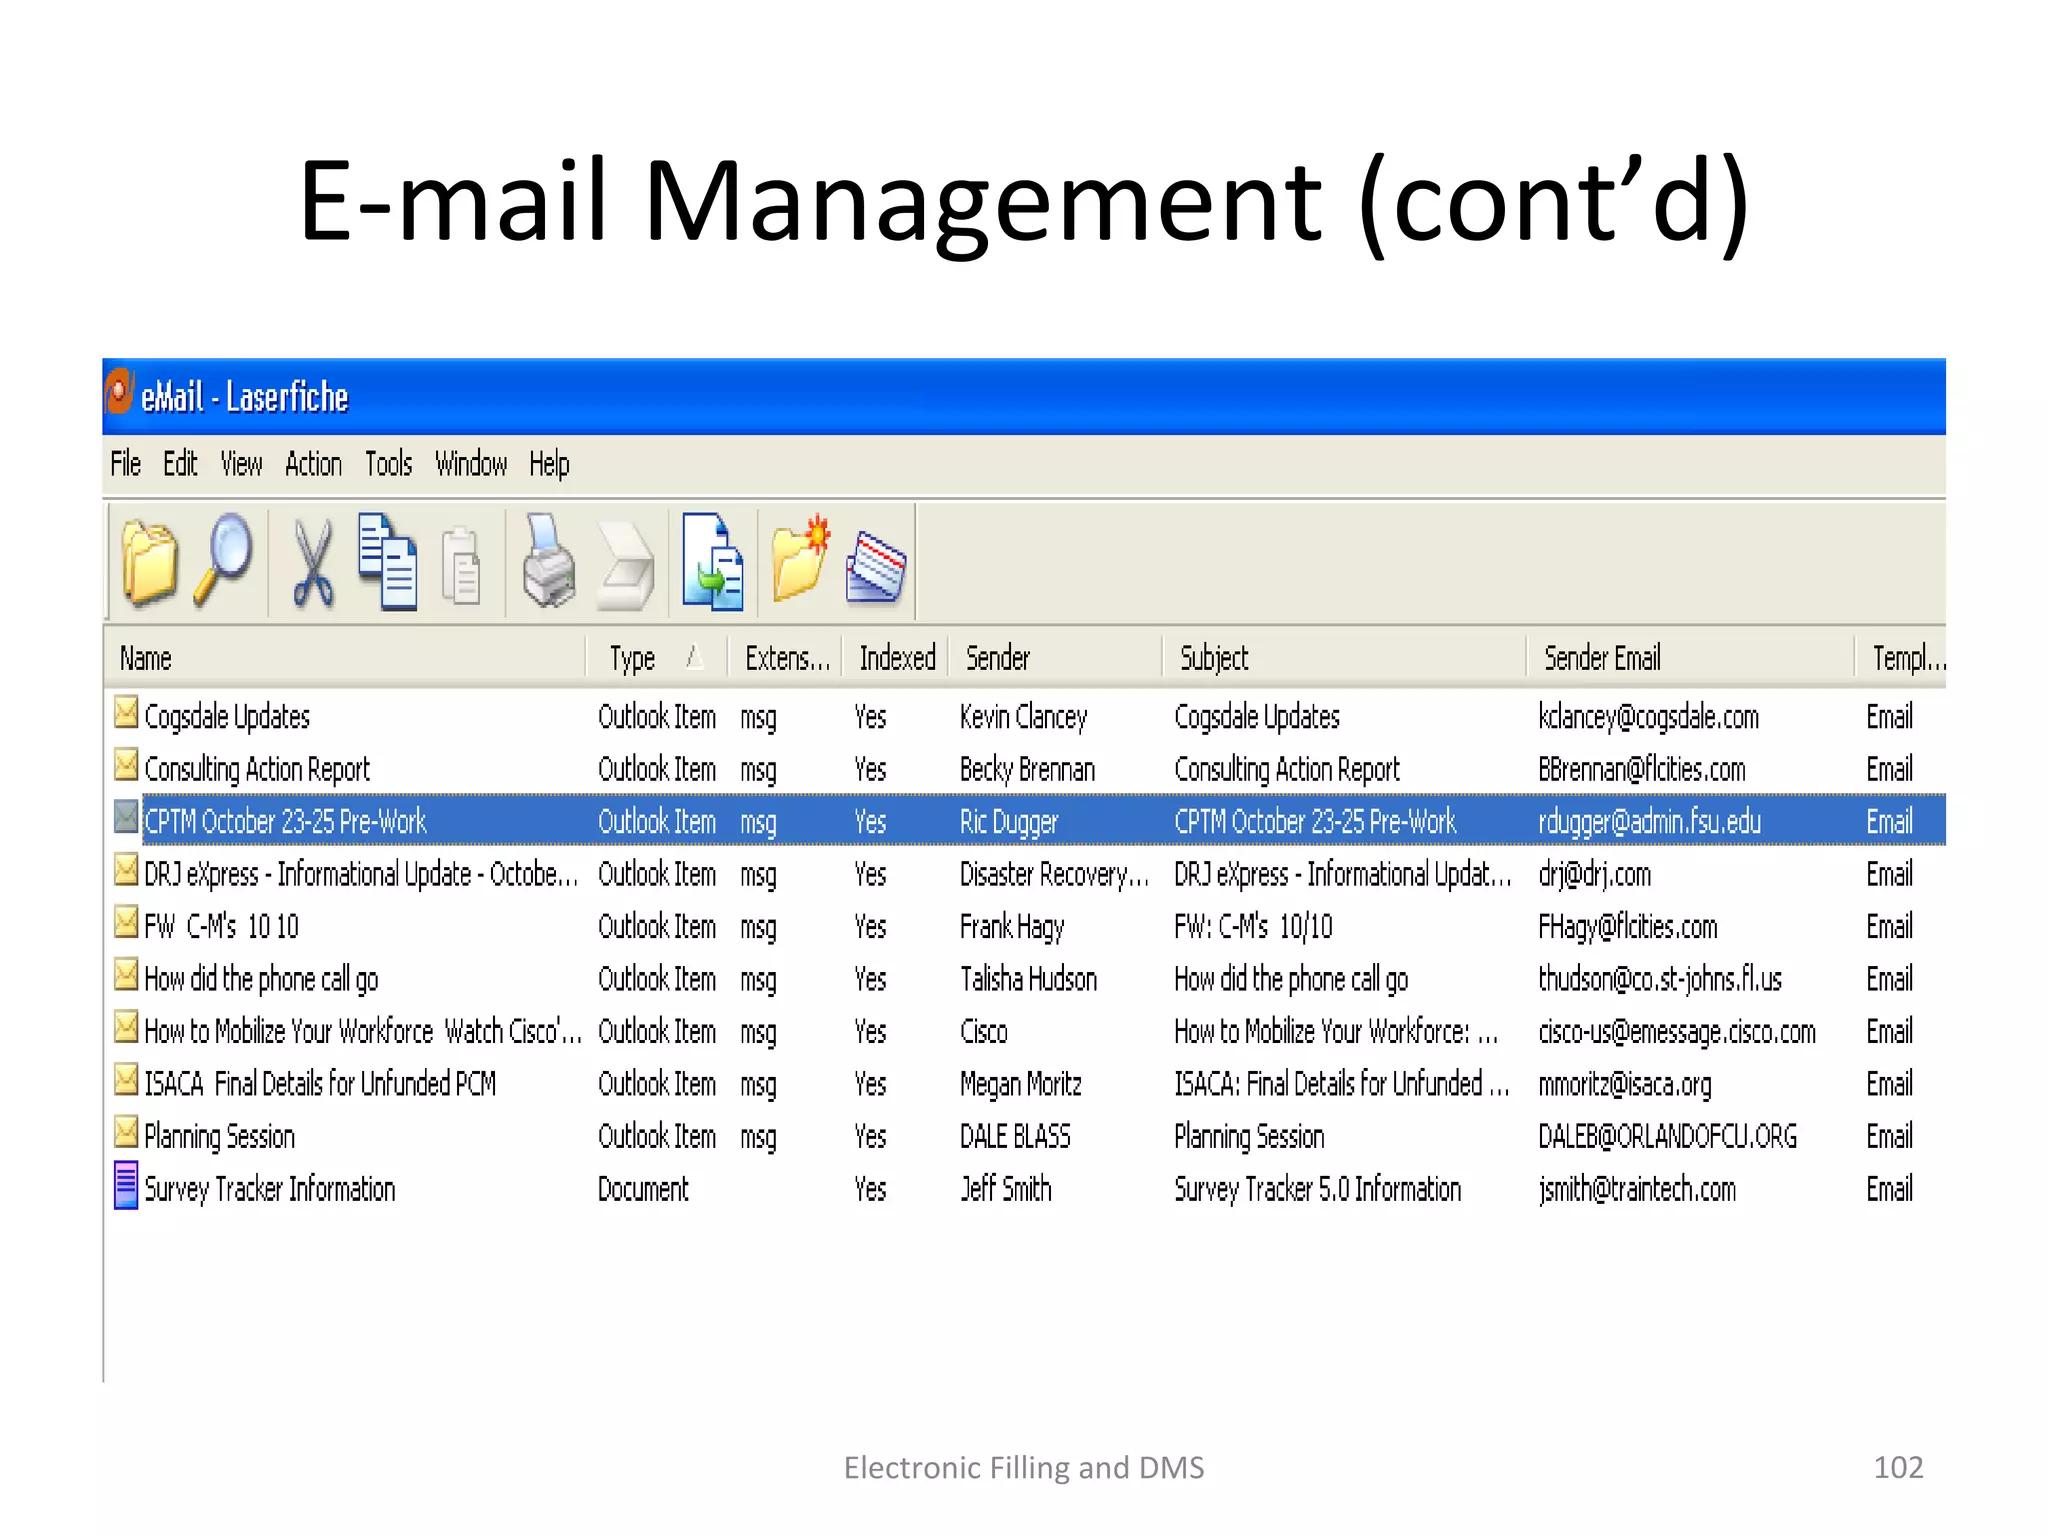Click the copy documents icon
The height and width of the screenshot is (1536, 2048).
click(x=388, y=561)
